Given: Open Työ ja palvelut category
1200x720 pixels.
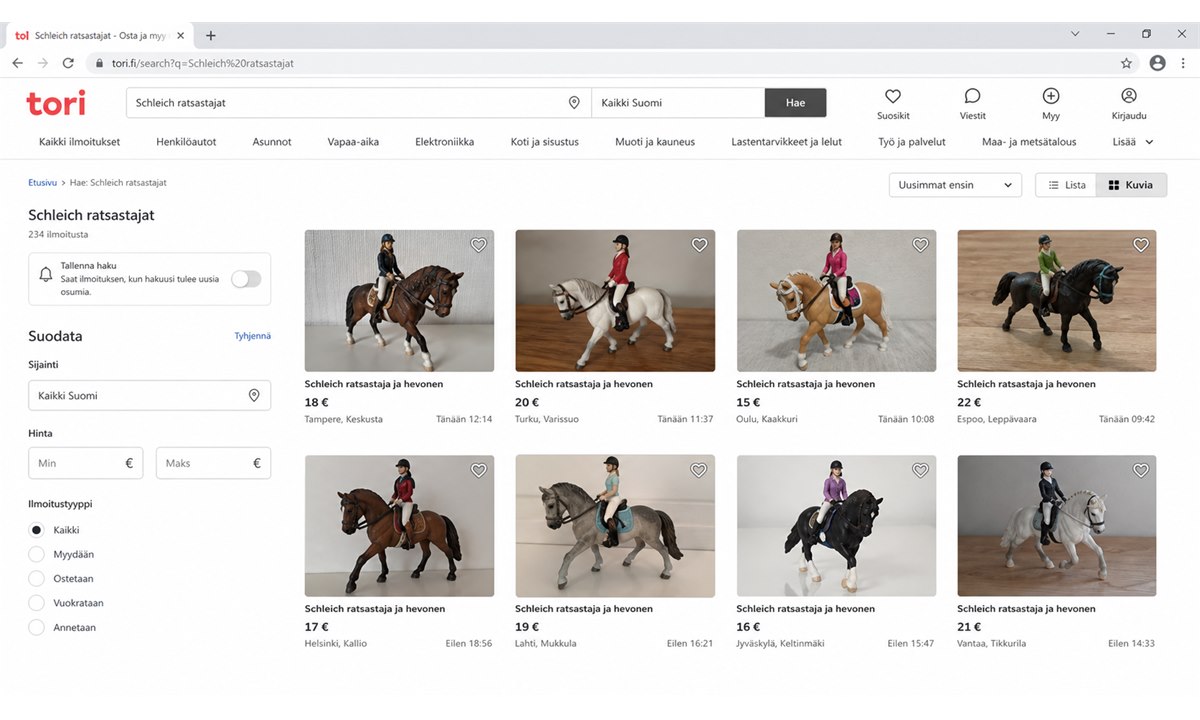Looking at the screenshot, I should 912,142.
